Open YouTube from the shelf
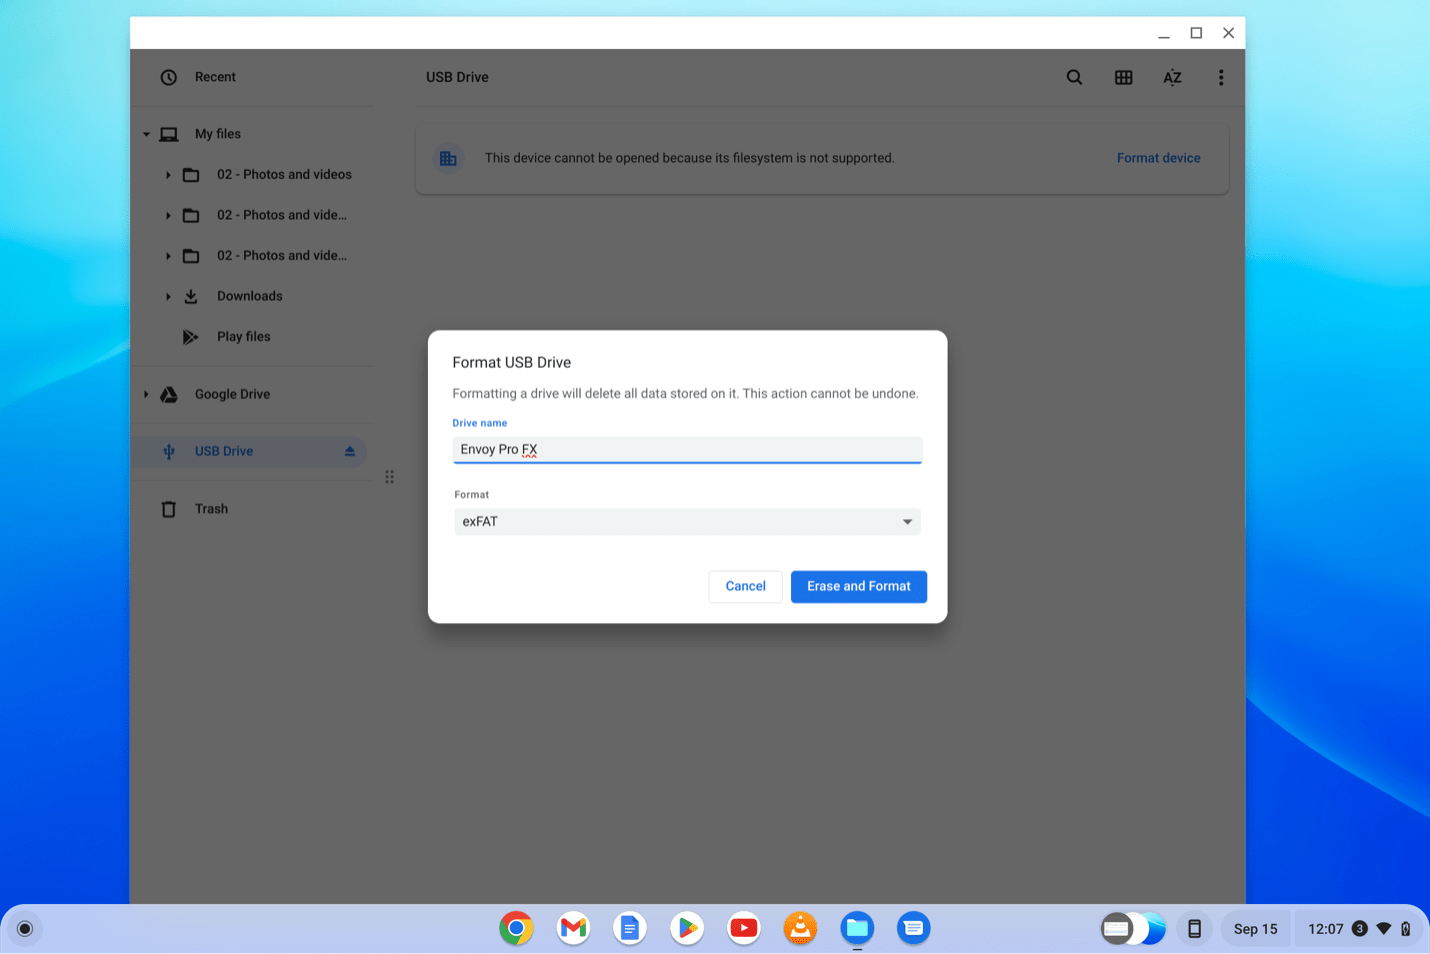The image size is (1430, 954). pos(743,929)
